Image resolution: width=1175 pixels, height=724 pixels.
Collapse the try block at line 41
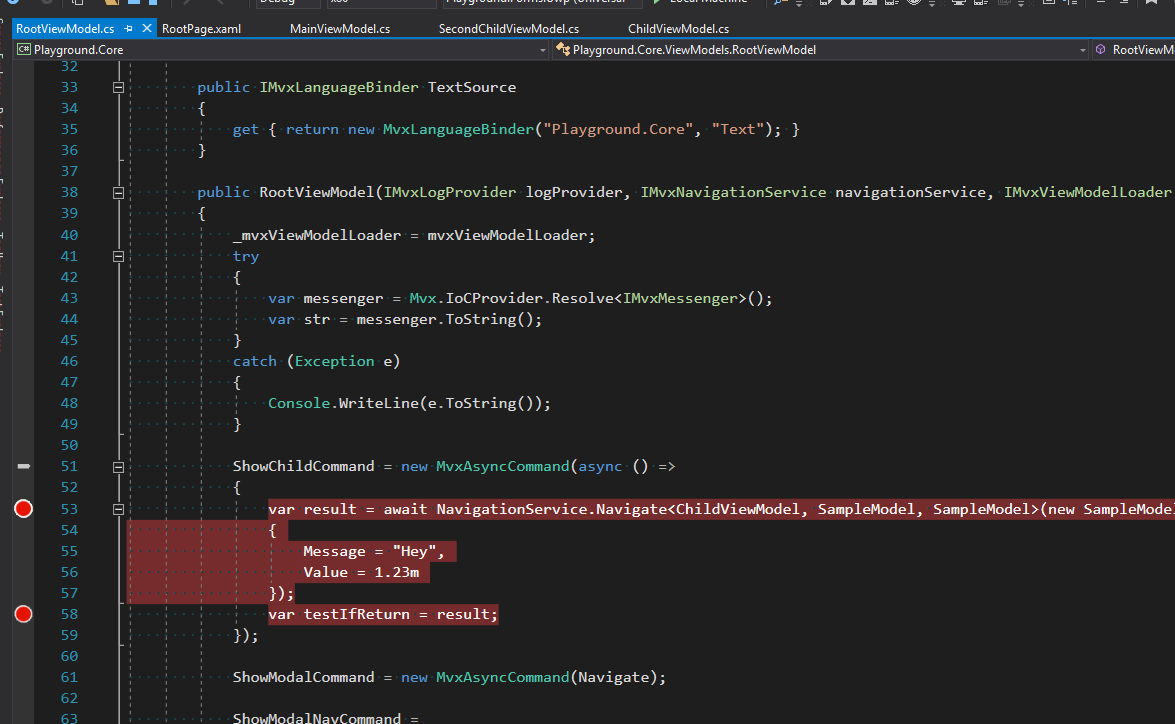[118, 256]
